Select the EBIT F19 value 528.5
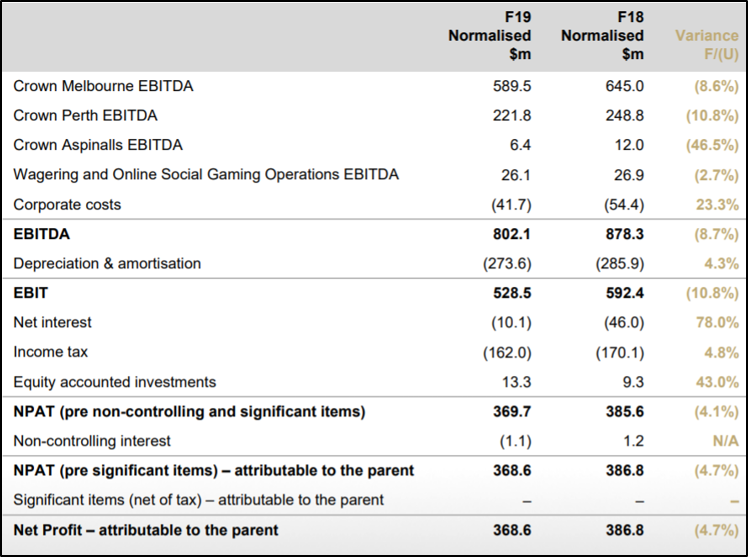This screenshot has width=748, height=557. (x=512, y=293)
